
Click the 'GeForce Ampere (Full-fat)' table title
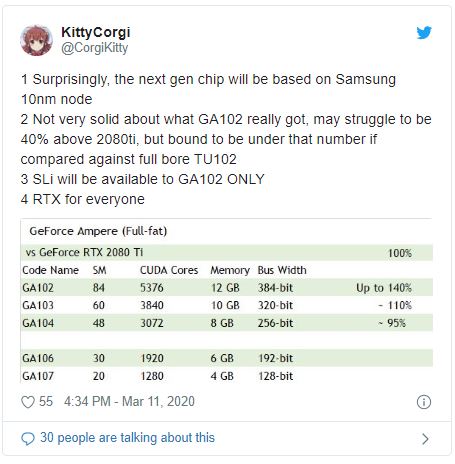point(98,231)
